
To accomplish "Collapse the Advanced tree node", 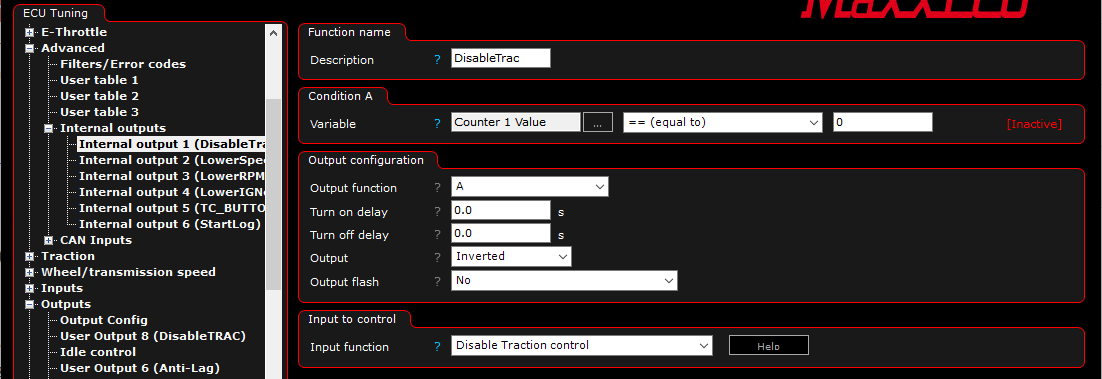I will pos(30,49).
